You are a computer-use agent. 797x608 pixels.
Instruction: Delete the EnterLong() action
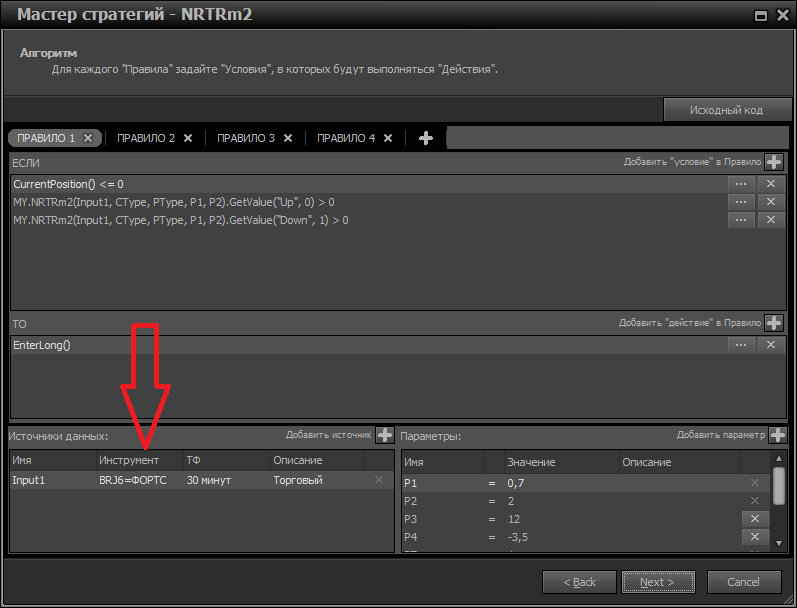click(770, 345)
